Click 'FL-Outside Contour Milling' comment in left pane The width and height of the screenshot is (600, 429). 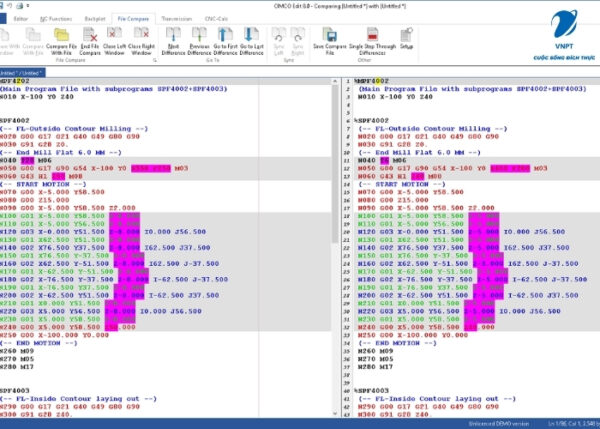tap(74, 129)
